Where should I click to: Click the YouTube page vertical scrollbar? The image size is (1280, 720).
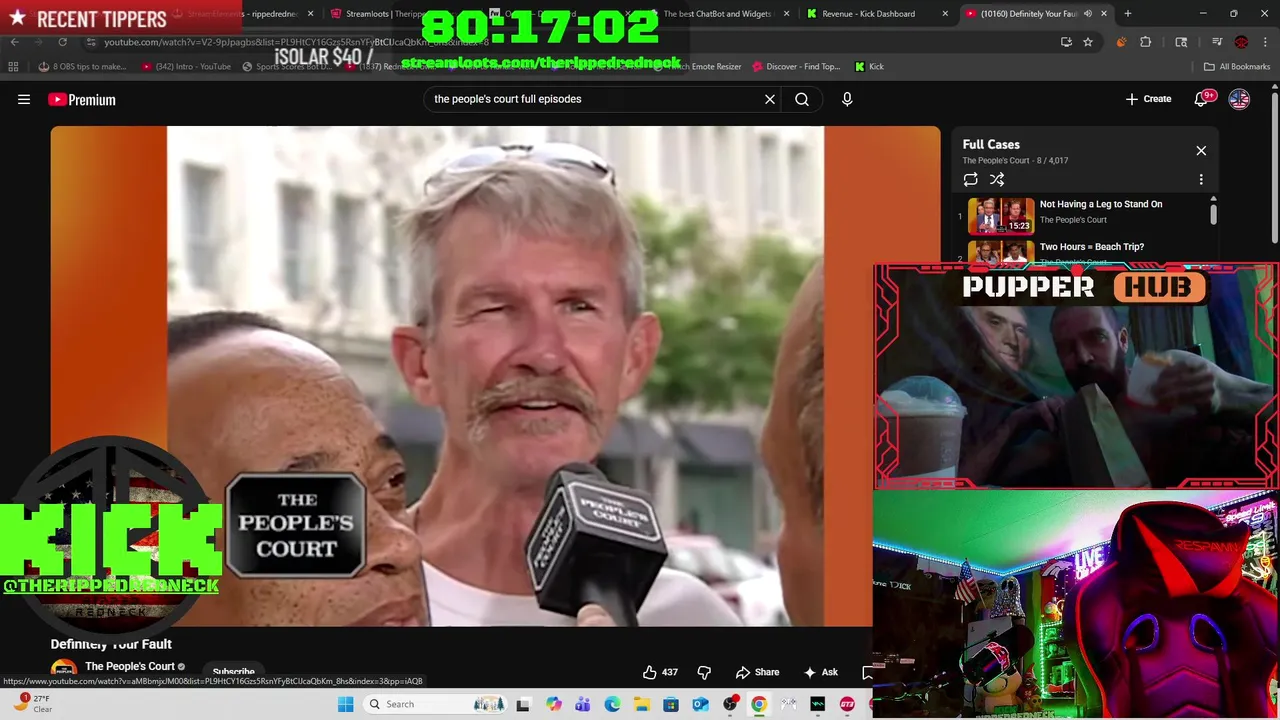1274,166
